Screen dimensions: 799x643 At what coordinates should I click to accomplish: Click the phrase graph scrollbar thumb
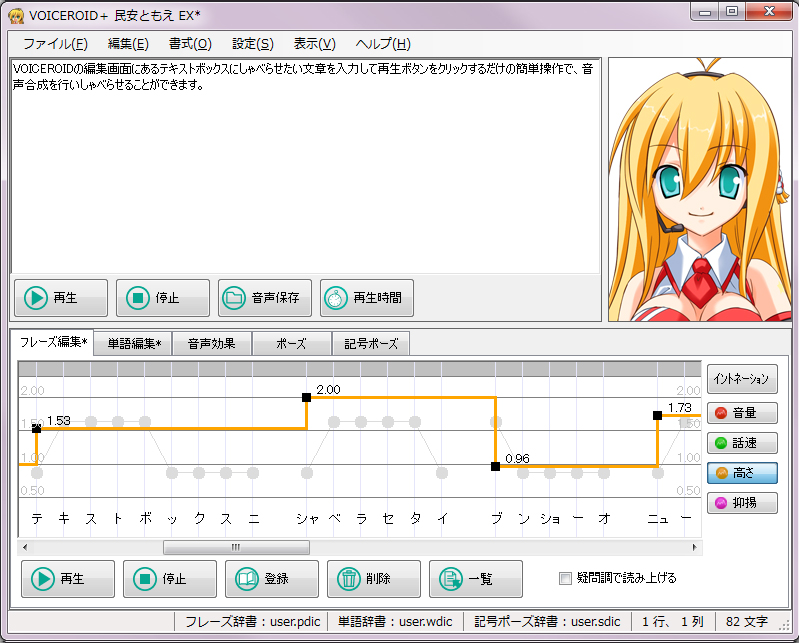coord(236,548)
